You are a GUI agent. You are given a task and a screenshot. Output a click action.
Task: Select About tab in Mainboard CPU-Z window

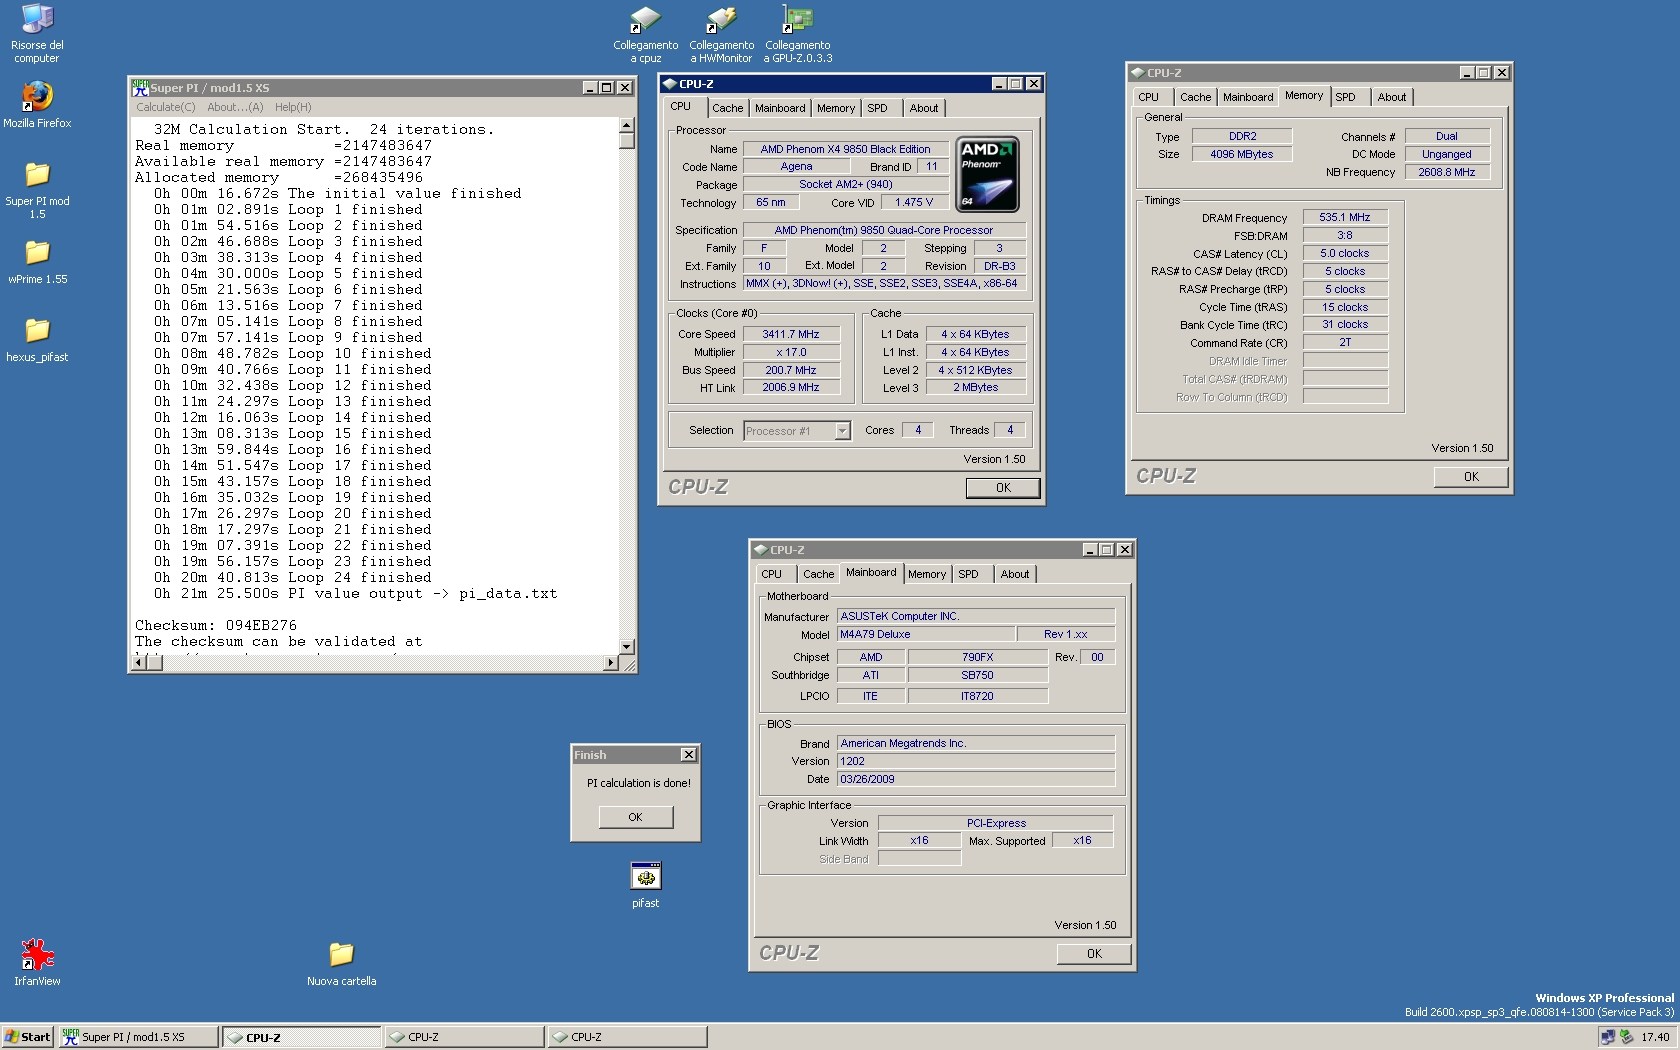pos(1015,574)
